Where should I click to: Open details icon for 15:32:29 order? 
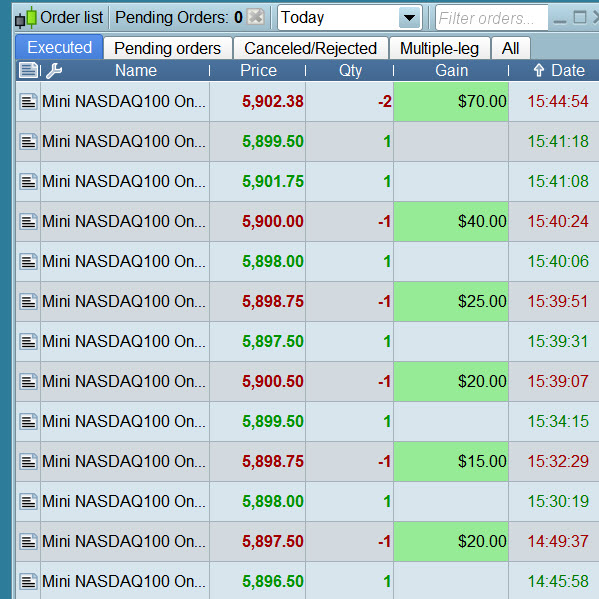tap(28, 461)
